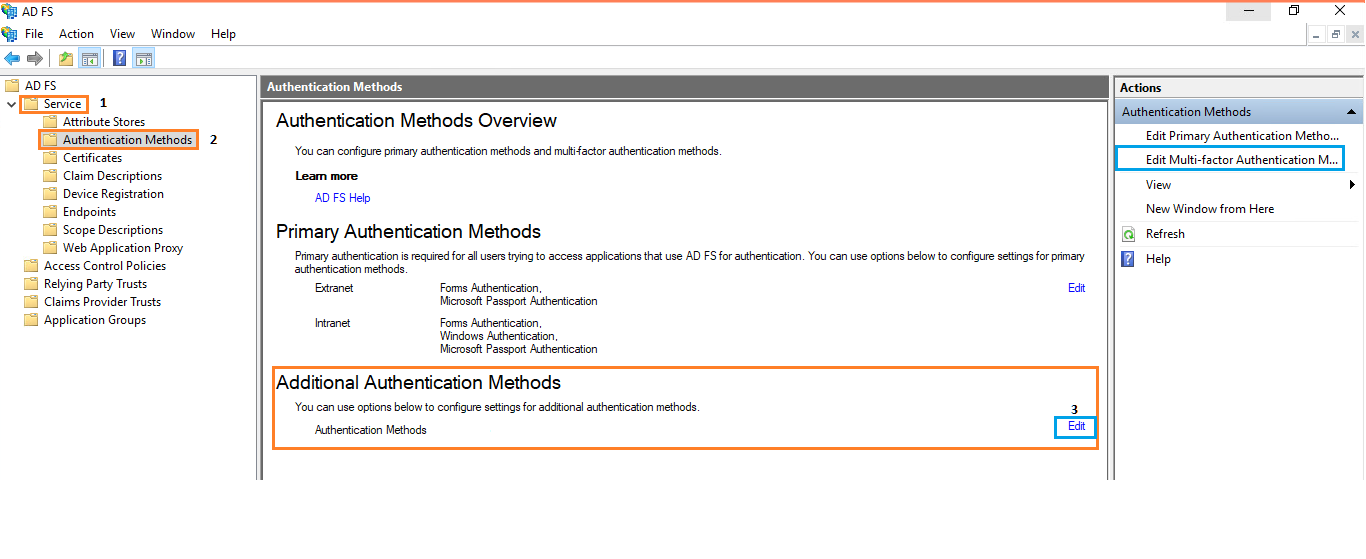Select Web Application Proxy tree item
The image size is (1366, 559).
pos(122,248)
